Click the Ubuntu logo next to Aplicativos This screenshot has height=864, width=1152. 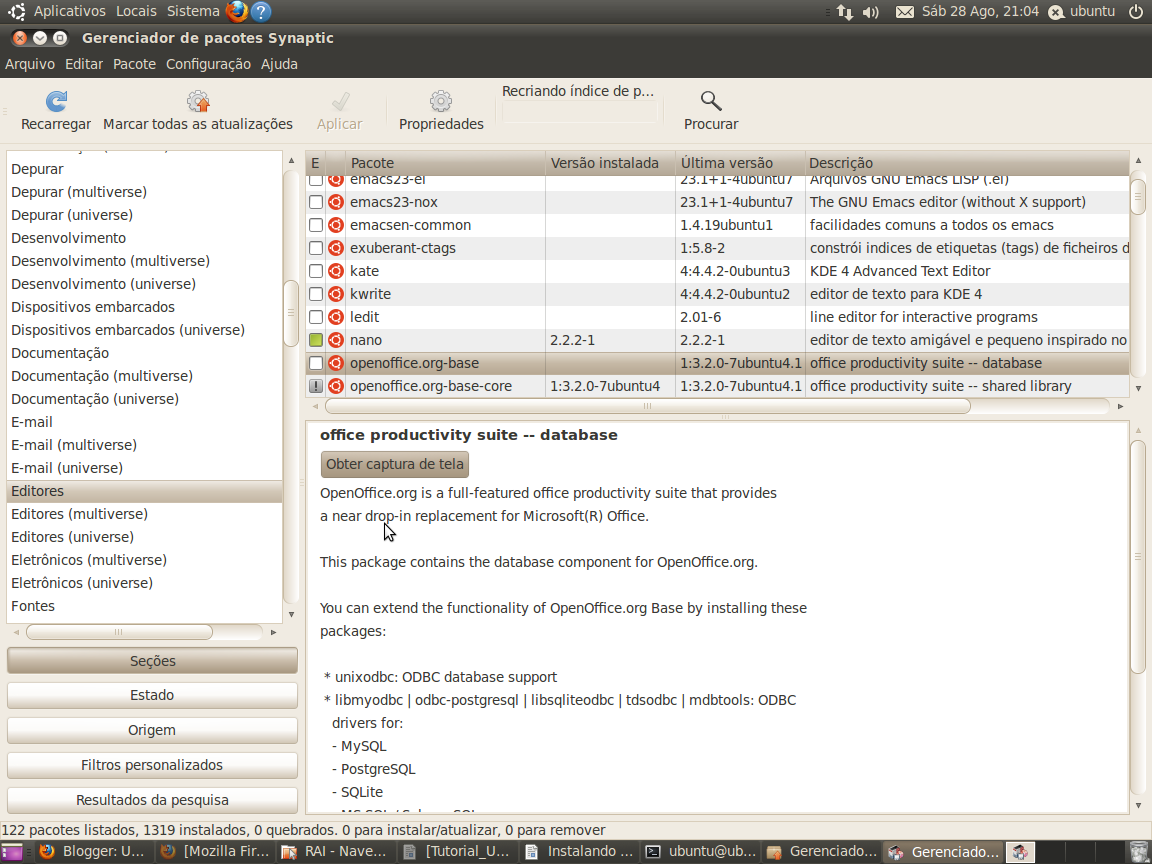pyautogui.click(x=16, y=11)
